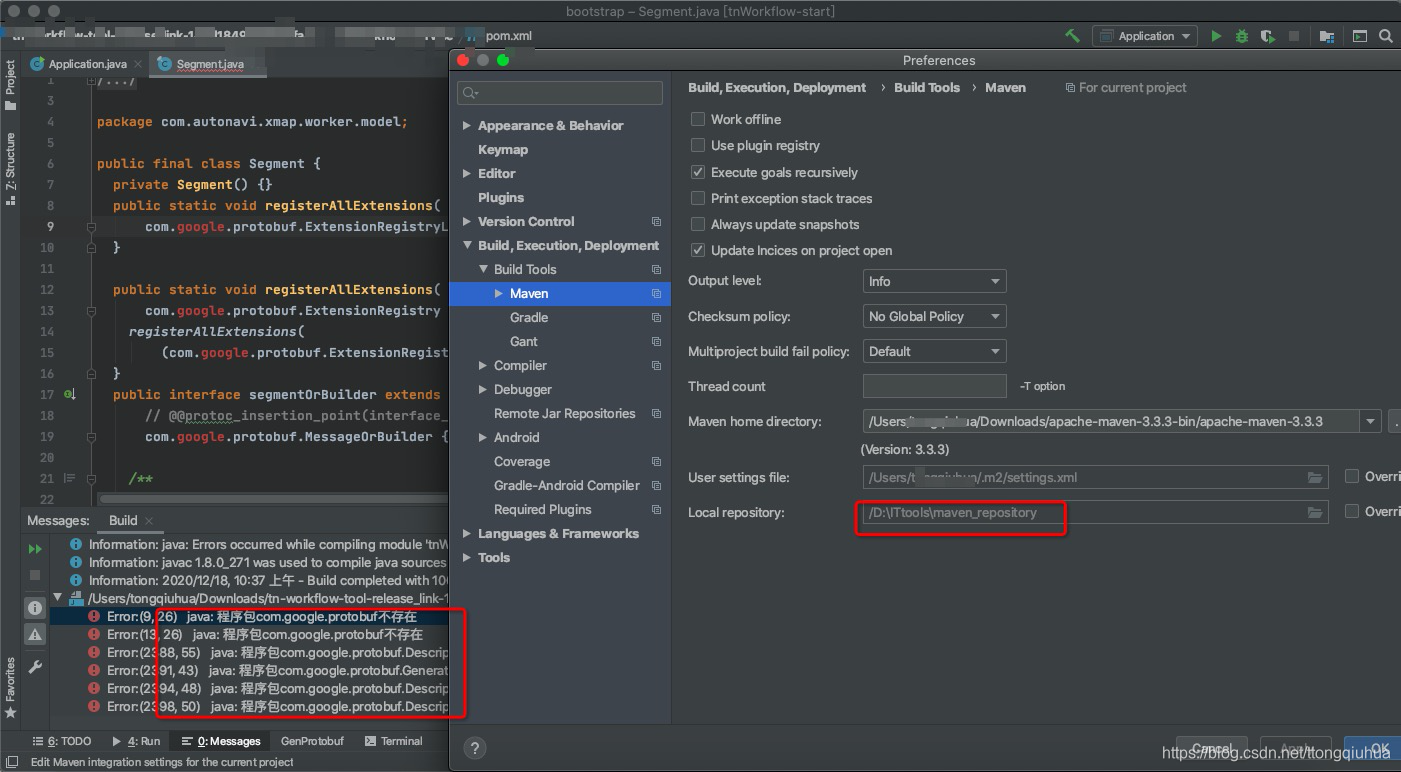Viewport: 1401px width, 772px height.
Task: Start debugging with the bug icon
Action: [x=1241, y=35]
